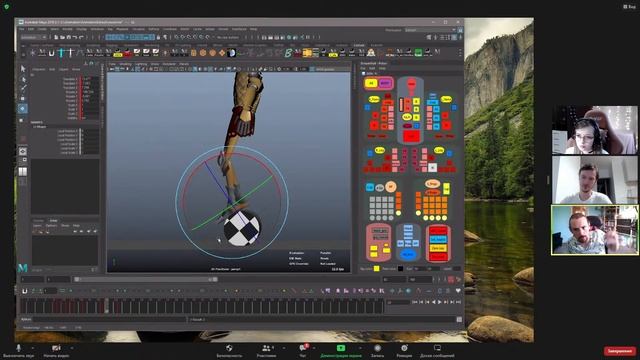Open Maya menu set dropdown
Screen dimensions: 640x360
33,37
